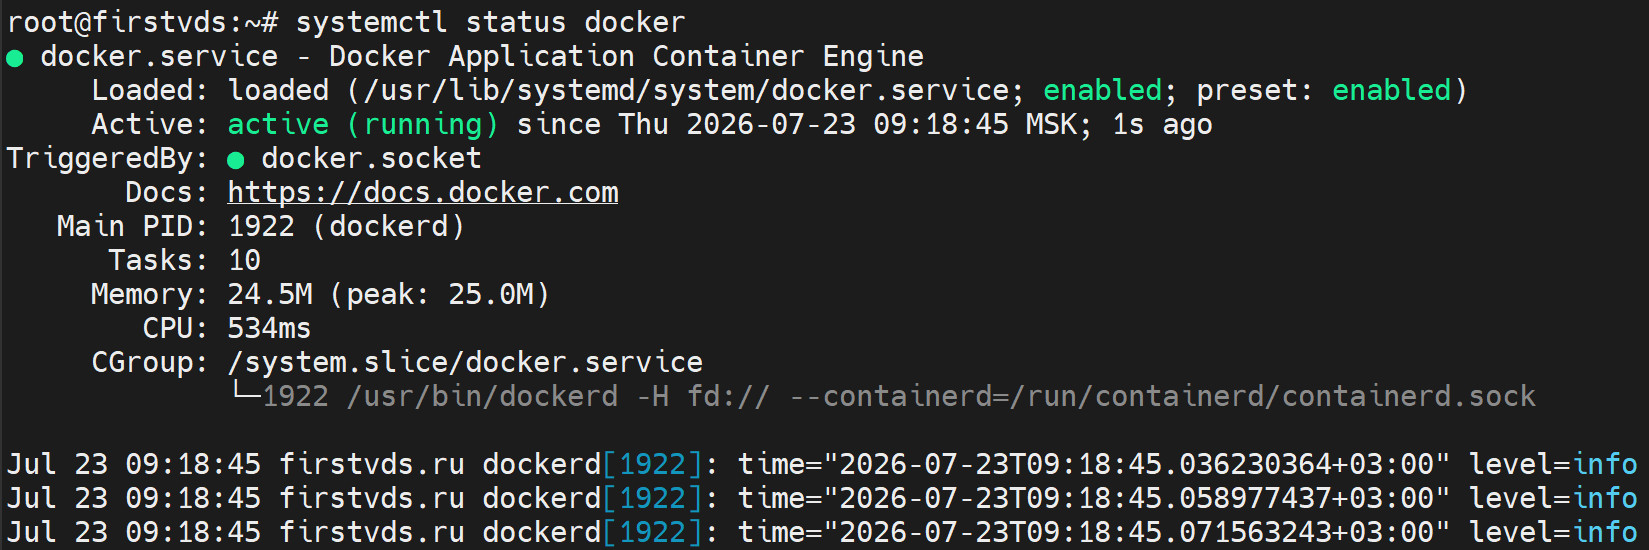The width and height of the screenshot is (1649, 550).
Task: Click 'info' level in first log line
Action: (x=1605, y=464)
